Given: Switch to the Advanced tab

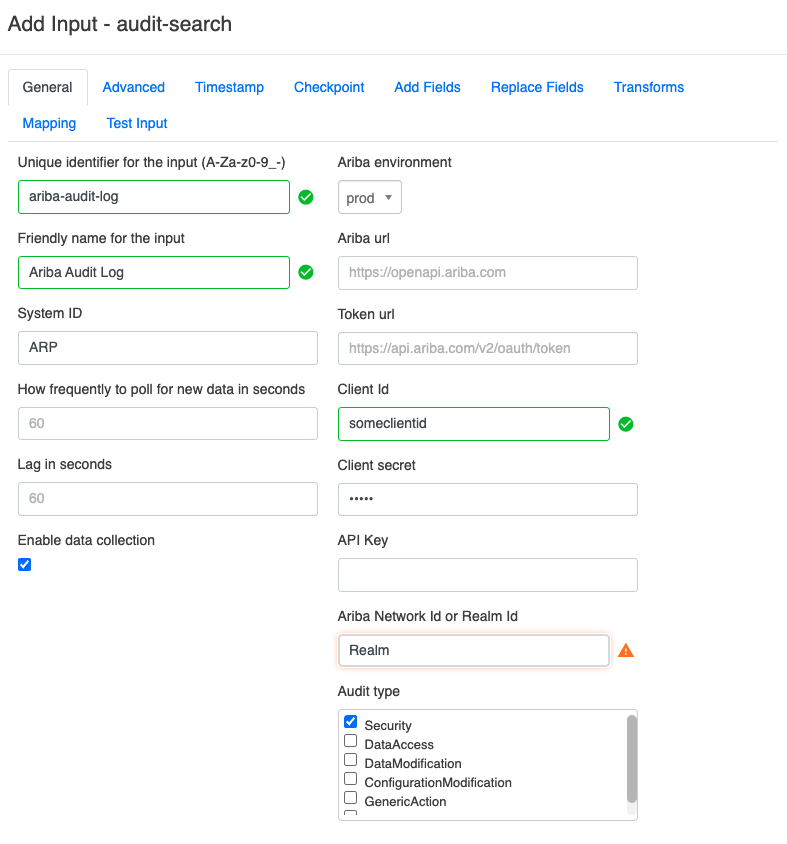Looking at the screenshot, I should (133, 87).
